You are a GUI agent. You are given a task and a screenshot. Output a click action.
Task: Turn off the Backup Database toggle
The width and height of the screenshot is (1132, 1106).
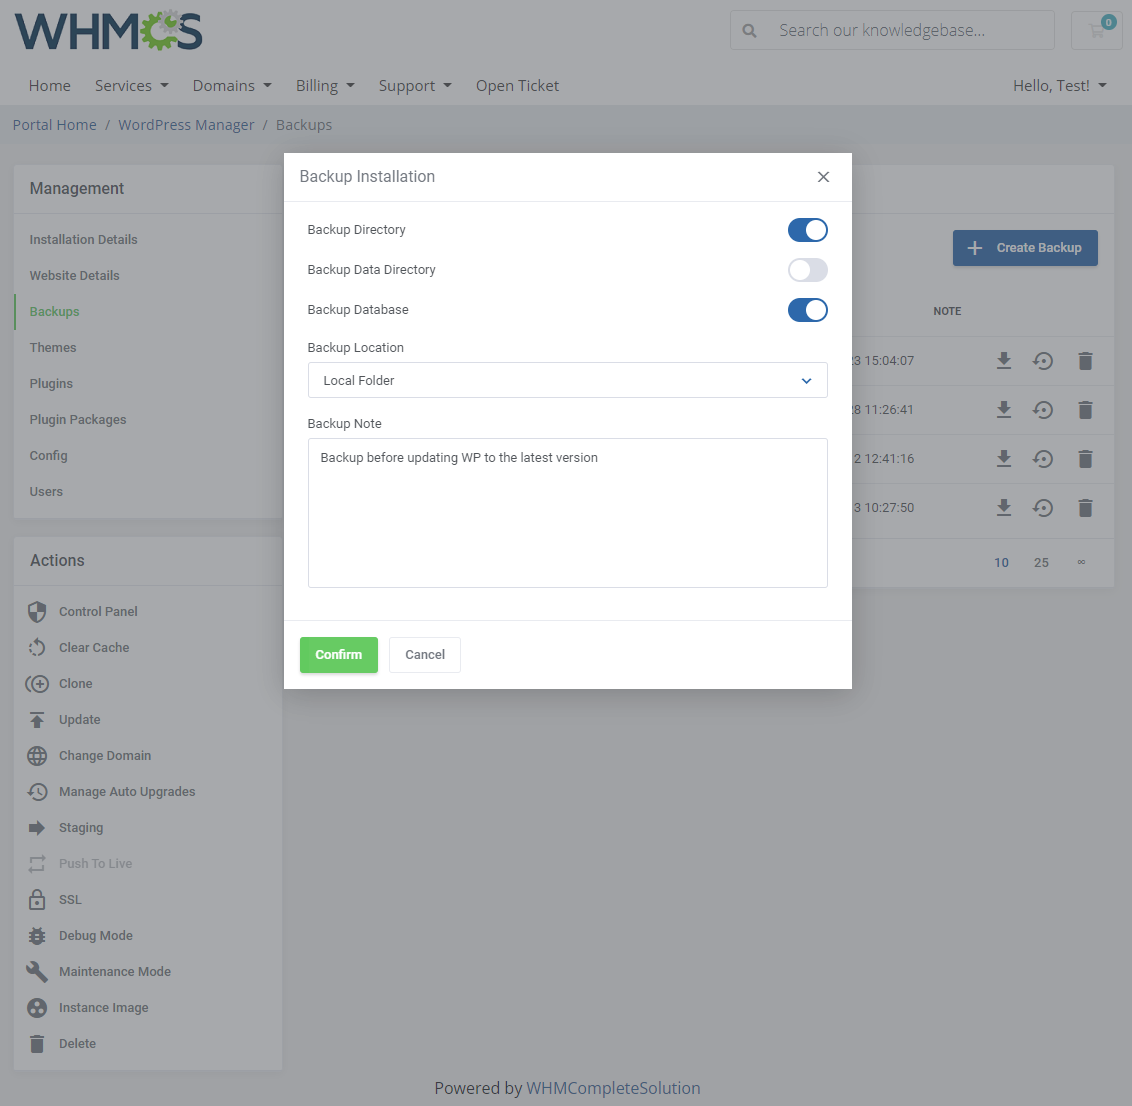coord(807,310)
